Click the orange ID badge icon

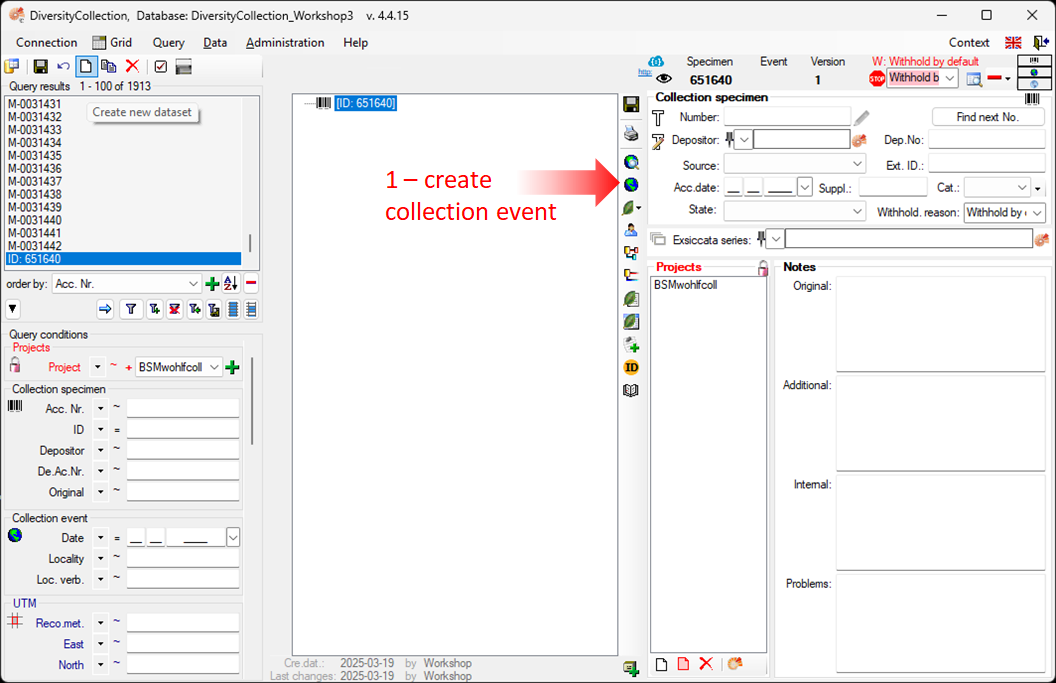coord(631,367)
